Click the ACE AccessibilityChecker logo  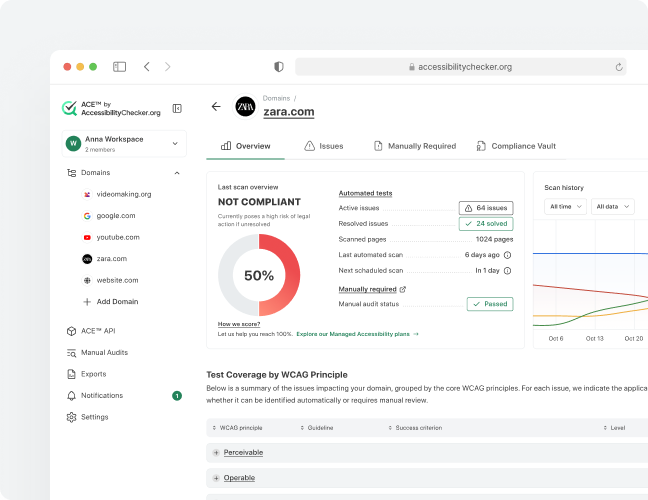point(111,108)
